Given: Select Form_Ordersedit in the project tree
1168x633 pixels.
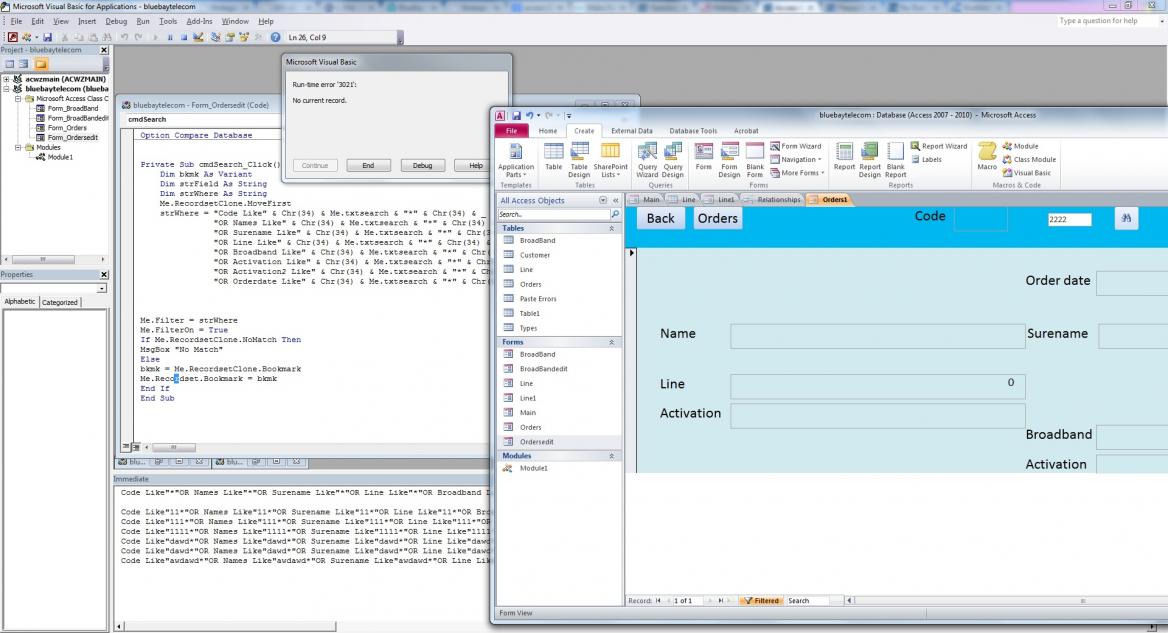Looking at the screenshot, I should click(x=72, y=138).
